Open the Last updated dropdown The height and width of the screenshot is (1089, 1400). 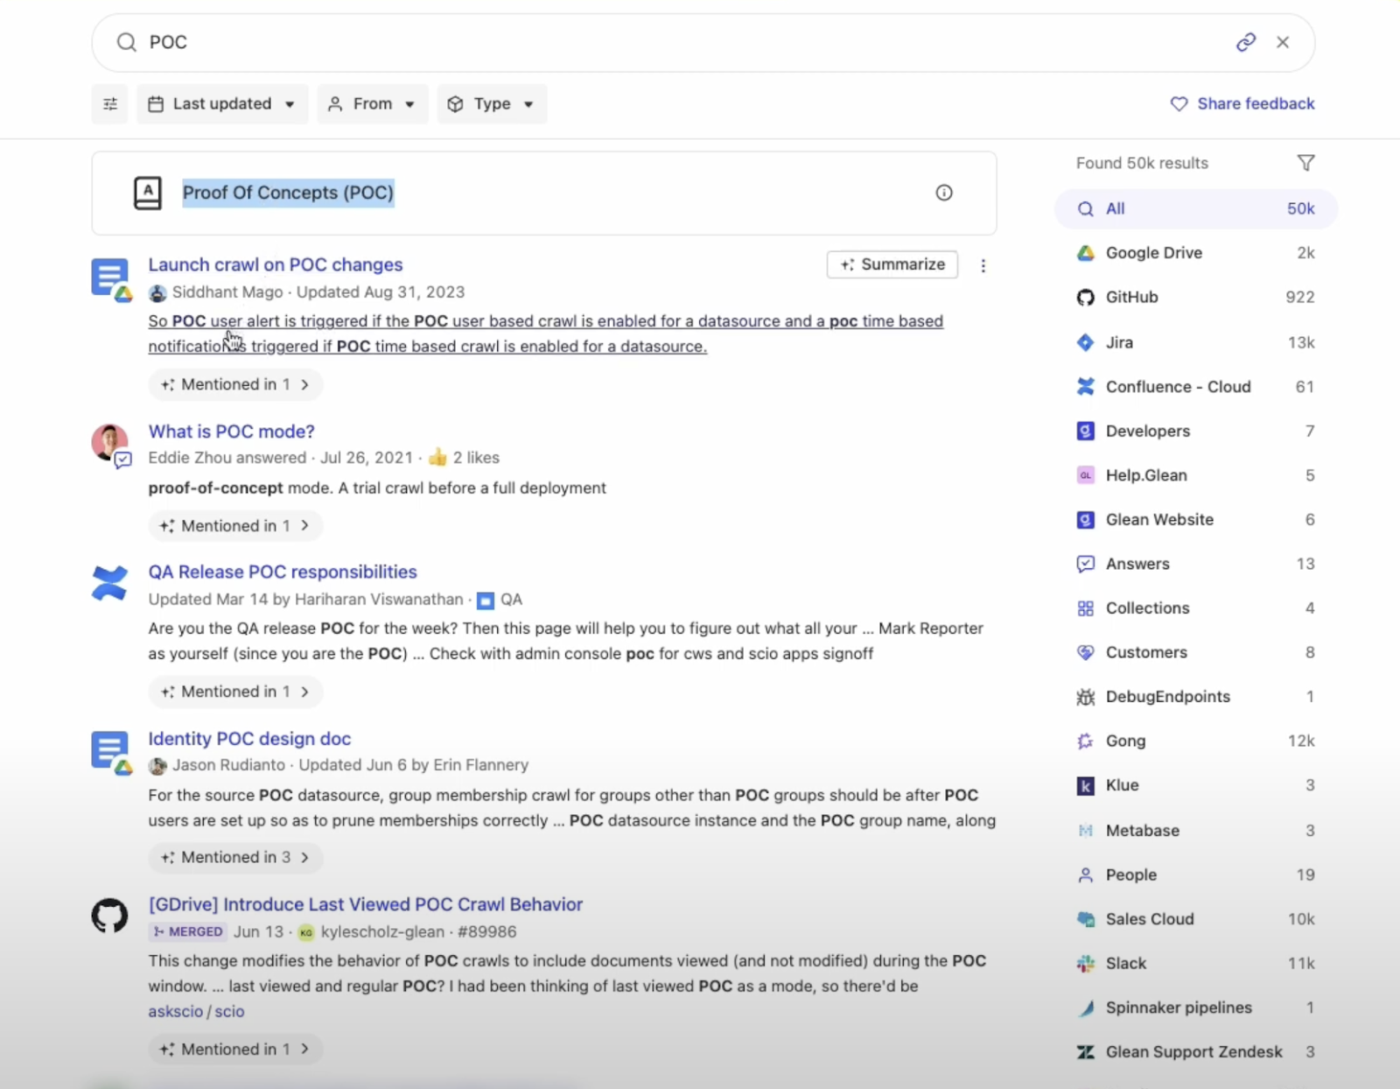pyautogui.click(x=222, y=104)
